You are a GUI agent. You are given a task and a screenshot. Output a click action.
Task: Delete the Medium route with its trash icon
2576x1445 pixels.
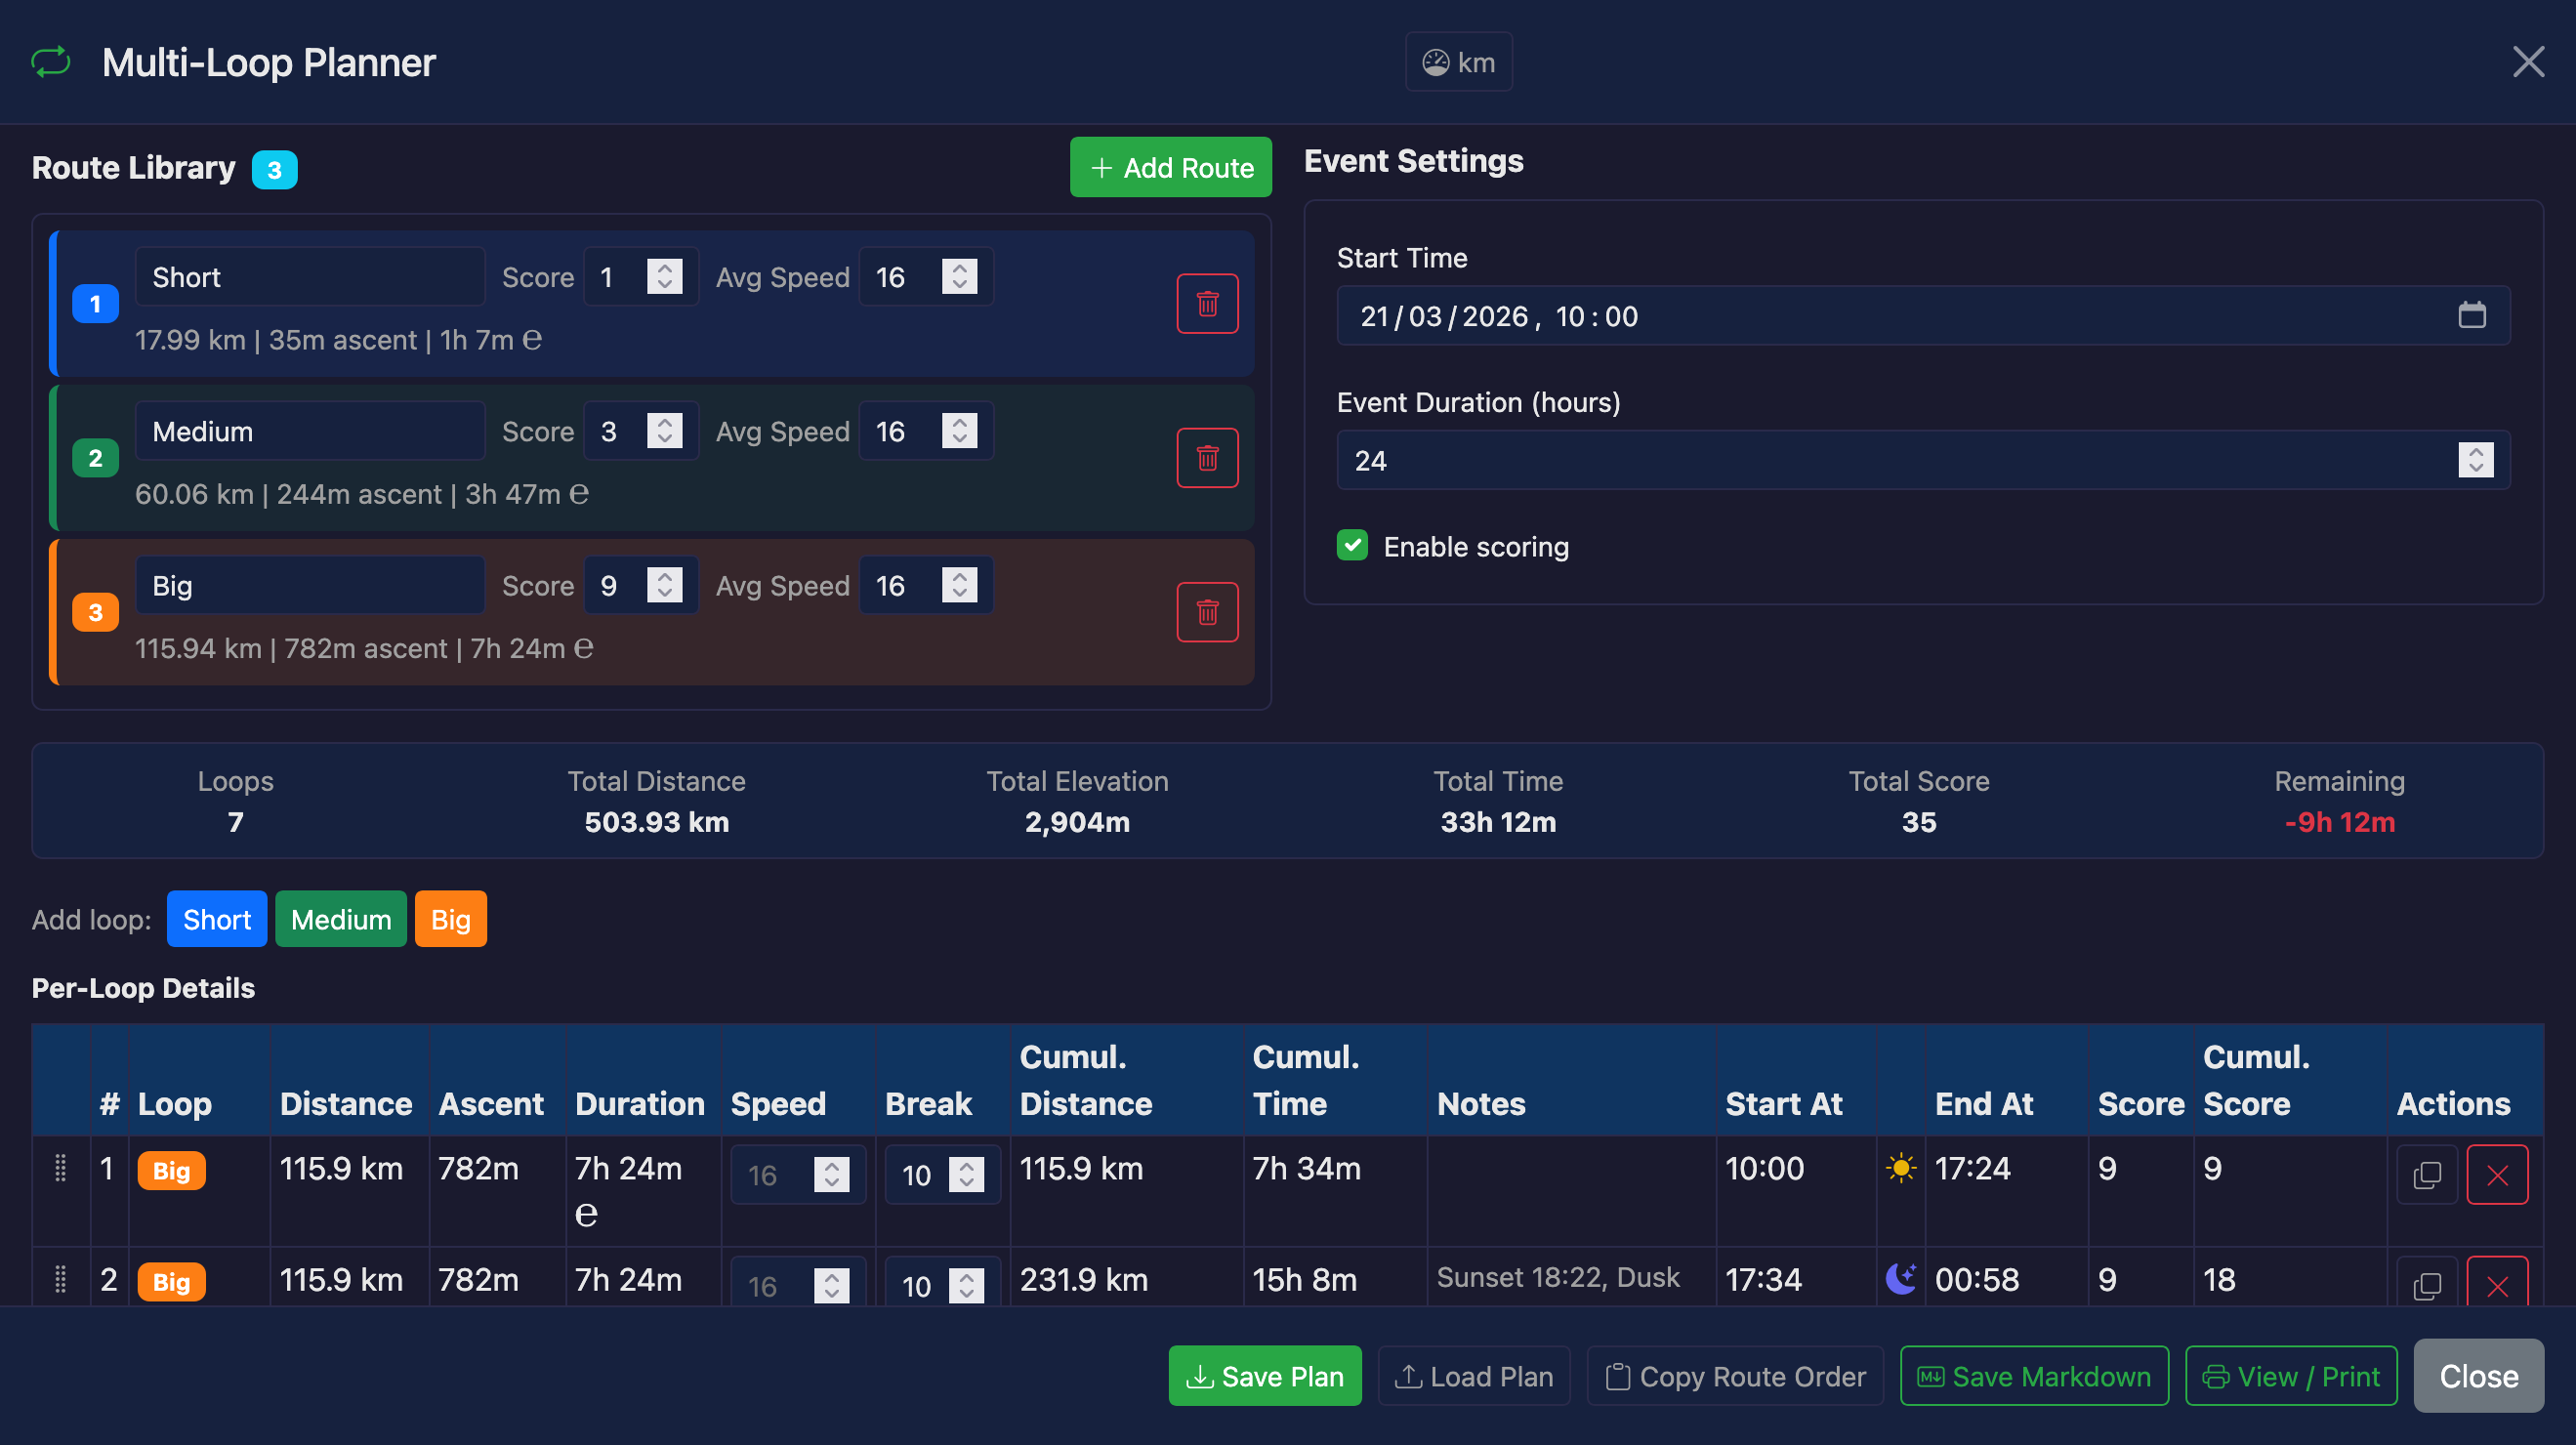coord(1207,457)
